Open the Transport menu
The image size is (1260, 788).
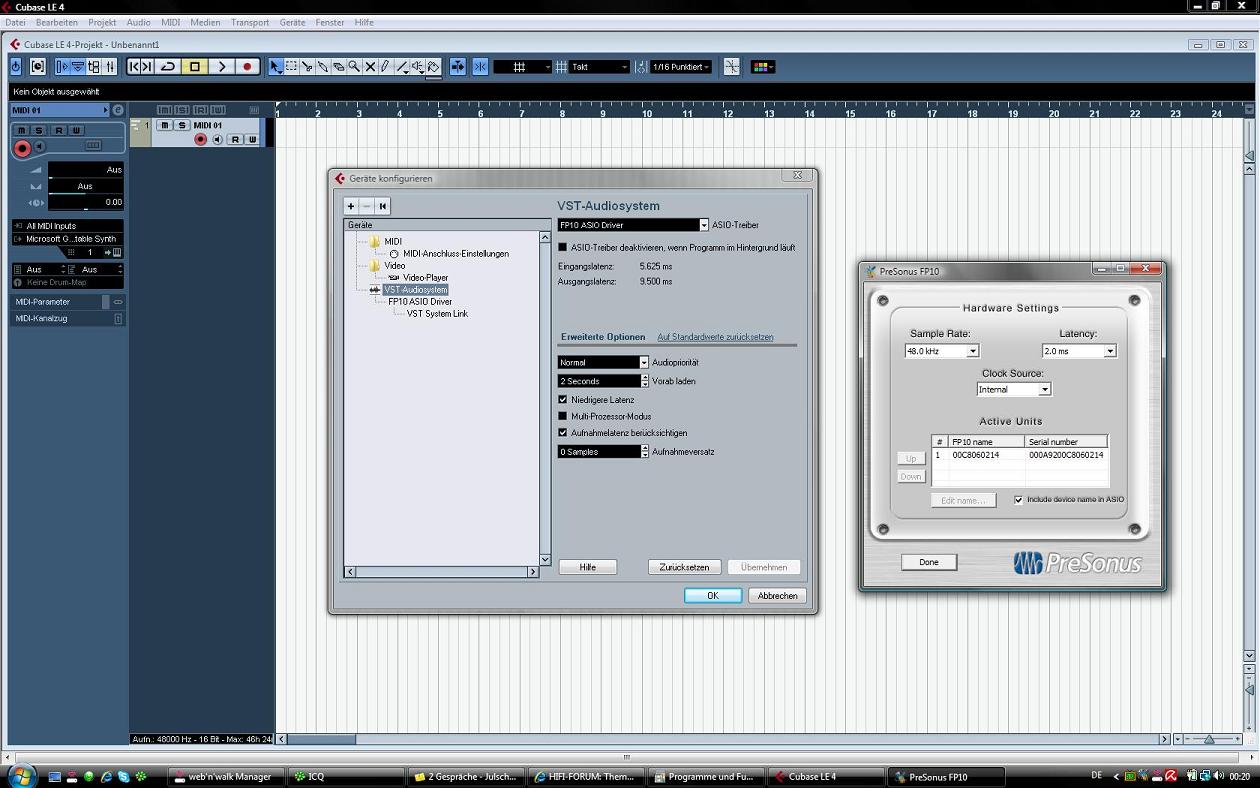[x=250, y=22]
